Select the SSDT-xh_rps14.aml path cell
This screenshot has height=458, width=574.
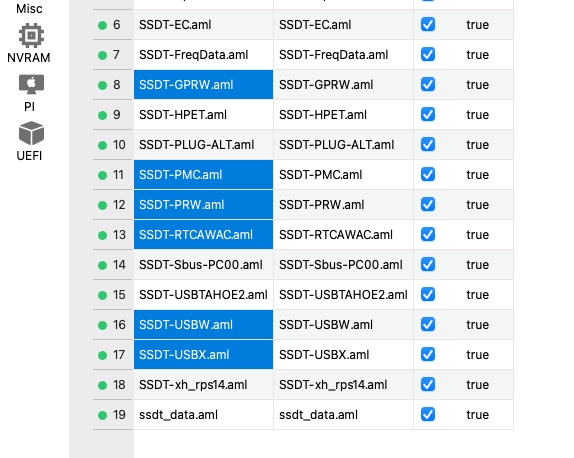(203, 385)
